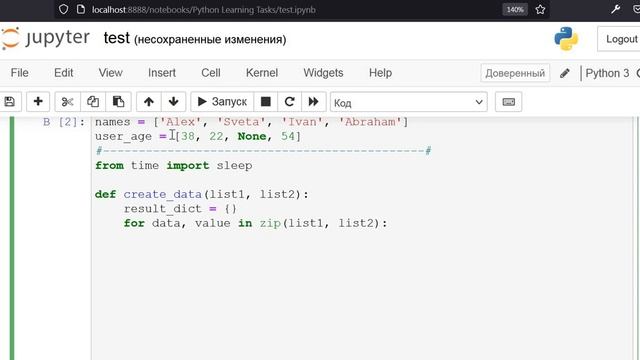Screen dimensions: 640x360
Task: Restart kernel and run all cells icon
Action: click(313, 102)
